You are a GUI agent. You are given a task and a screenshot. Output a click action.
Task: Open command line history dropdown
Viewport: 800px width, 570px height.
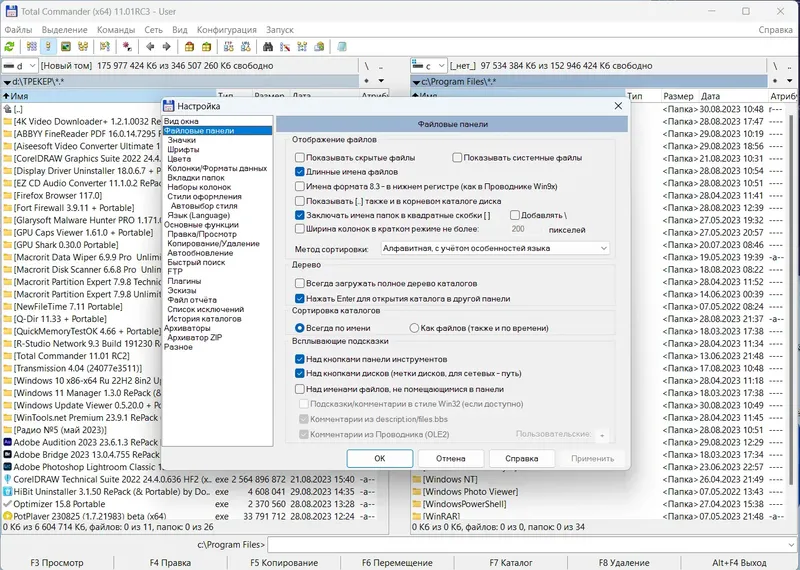(x=792, y=545)
